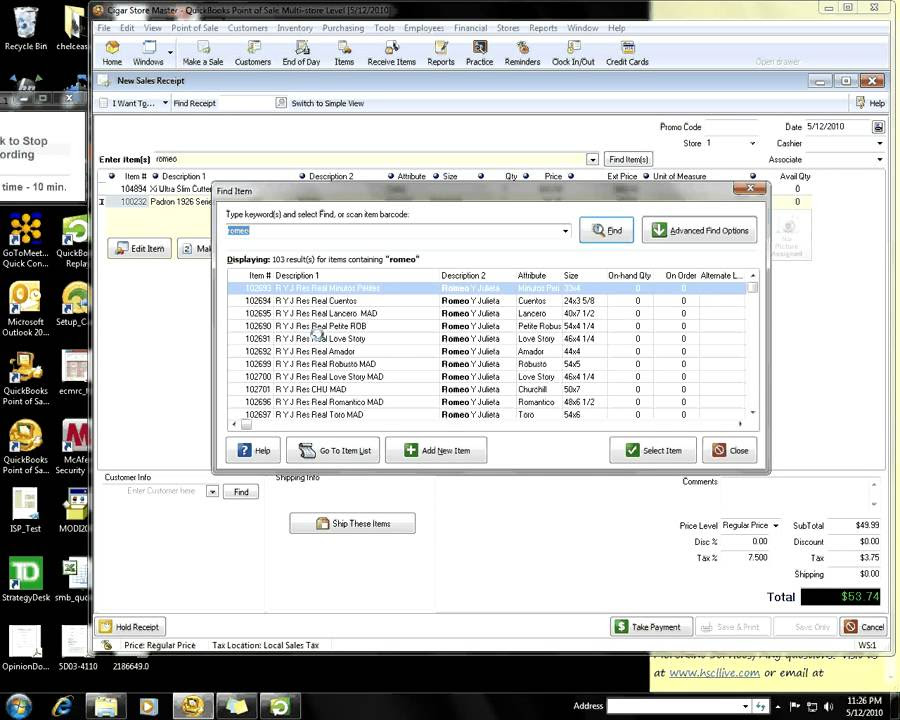Viewport: 900px width, 720px height.
Task: Open the Purchasing menu
Action: click(343, 28)
